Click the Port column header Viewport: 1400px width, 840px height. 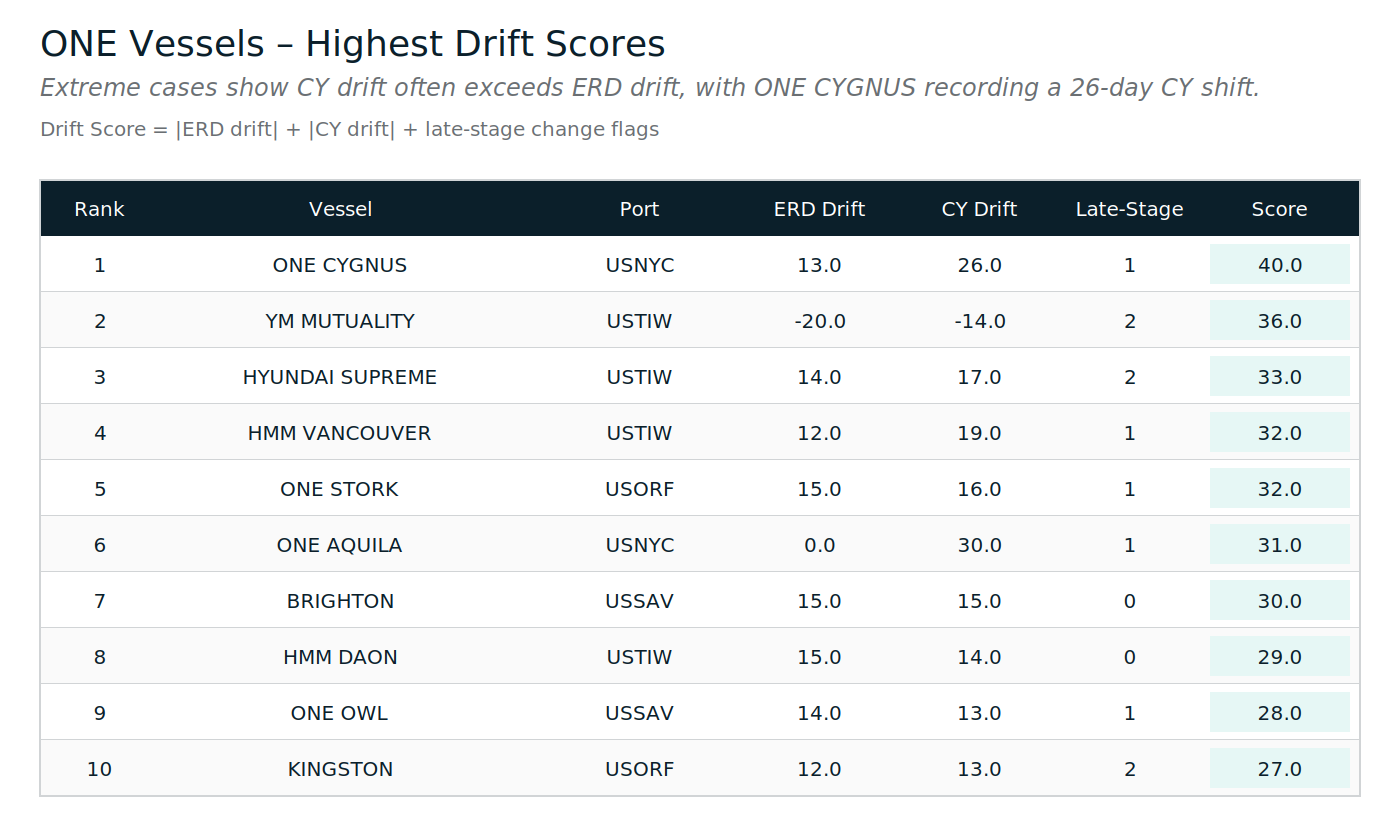click(639, 209)
